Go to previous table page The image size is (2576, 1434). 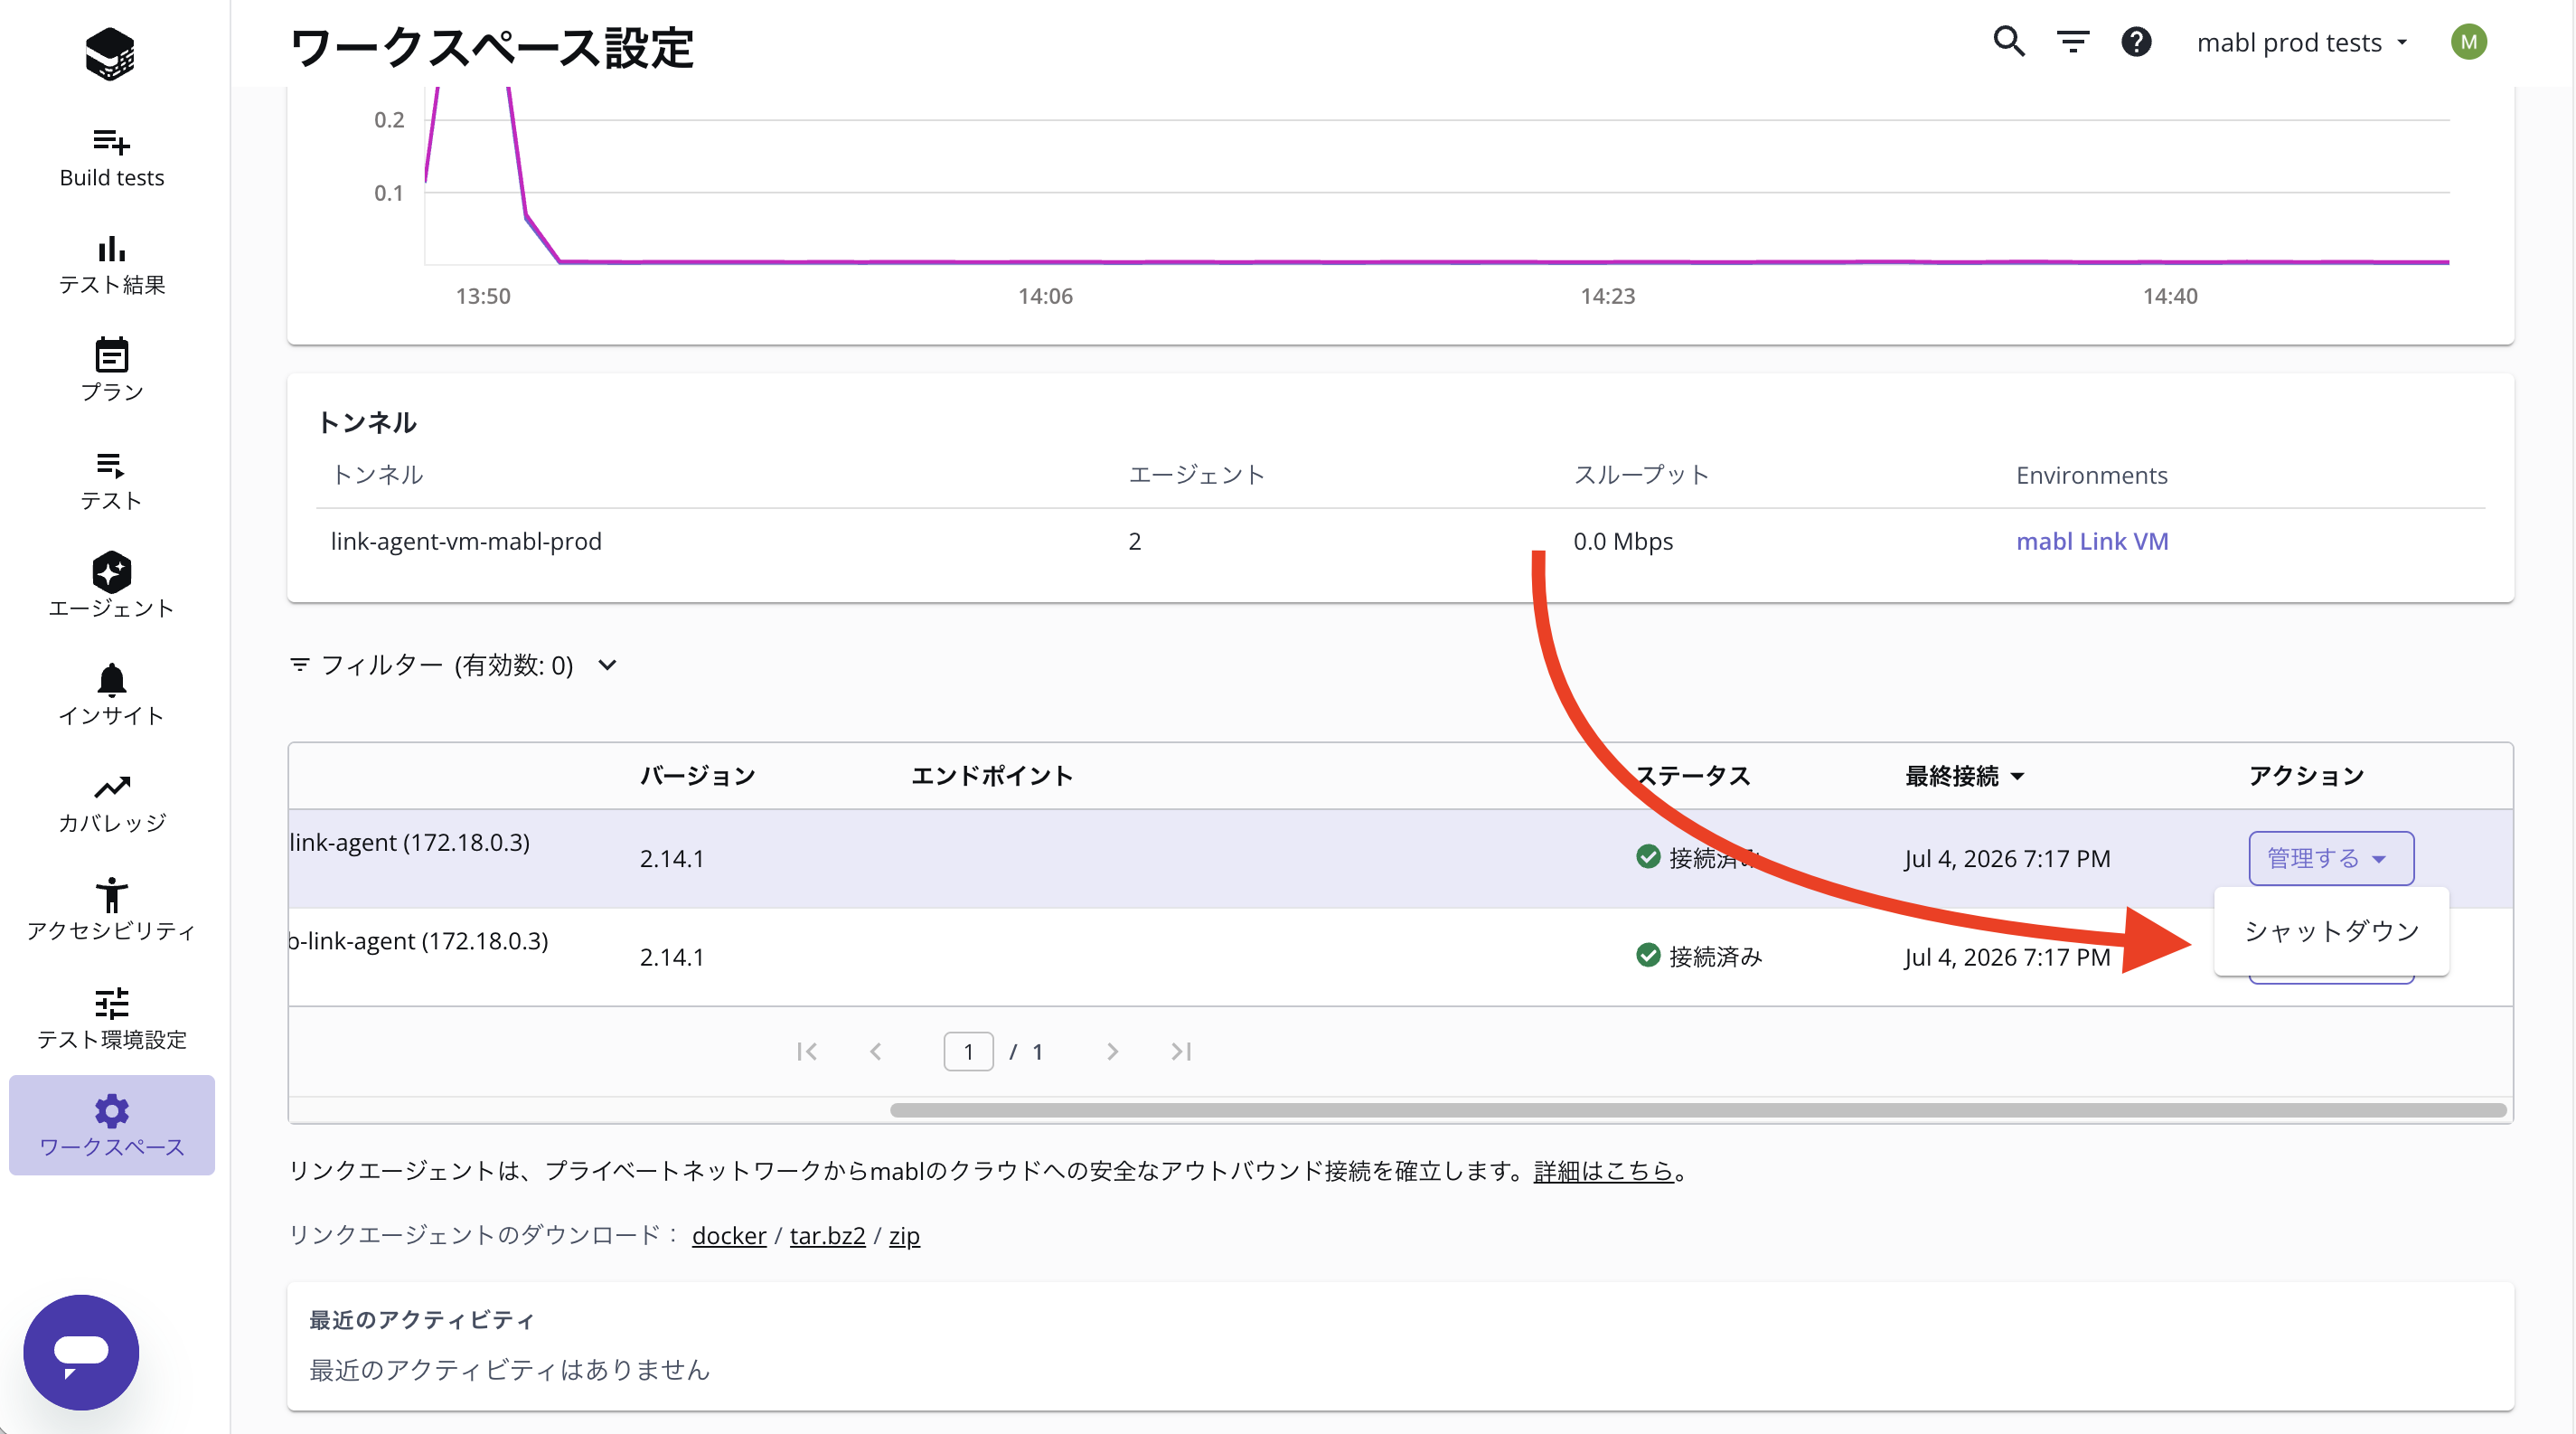tap(875, 1052)
